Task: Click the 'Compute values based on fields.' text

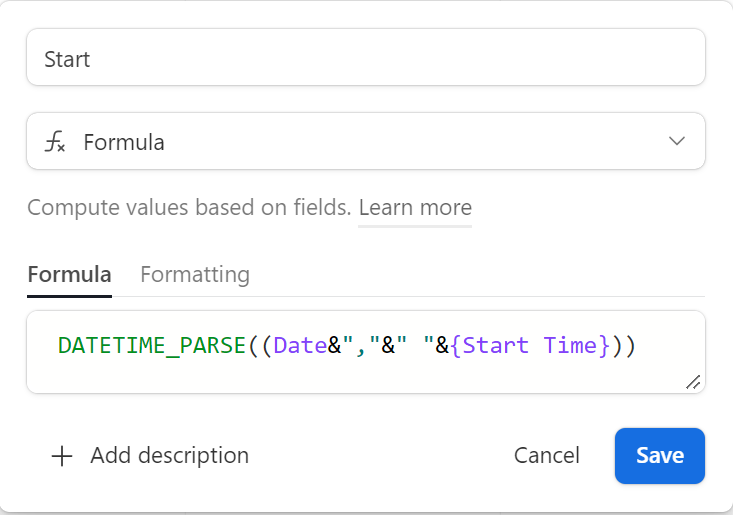Action: 189,207
